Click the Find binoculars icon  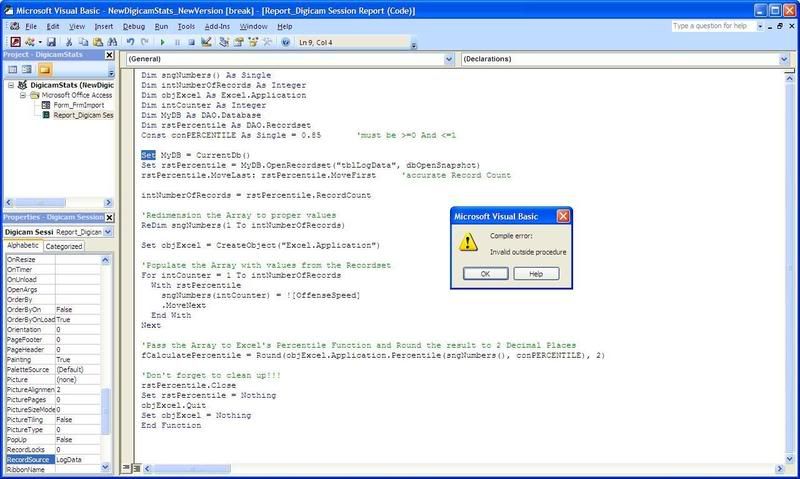(x=112, y=42)
